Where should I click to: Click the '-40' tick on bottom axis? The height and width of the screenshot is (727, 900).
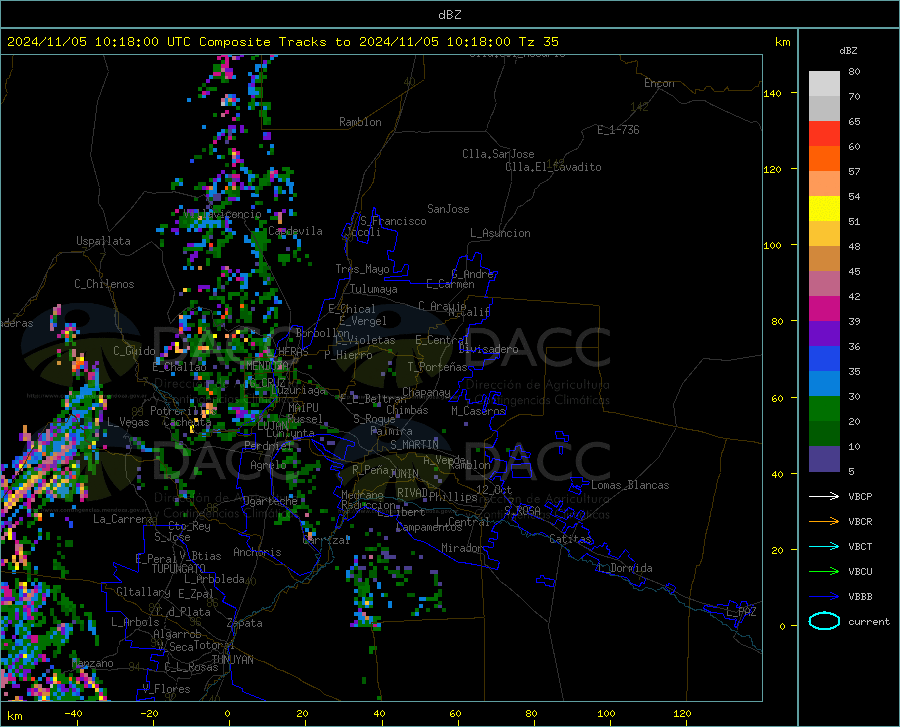coord(73,713)
